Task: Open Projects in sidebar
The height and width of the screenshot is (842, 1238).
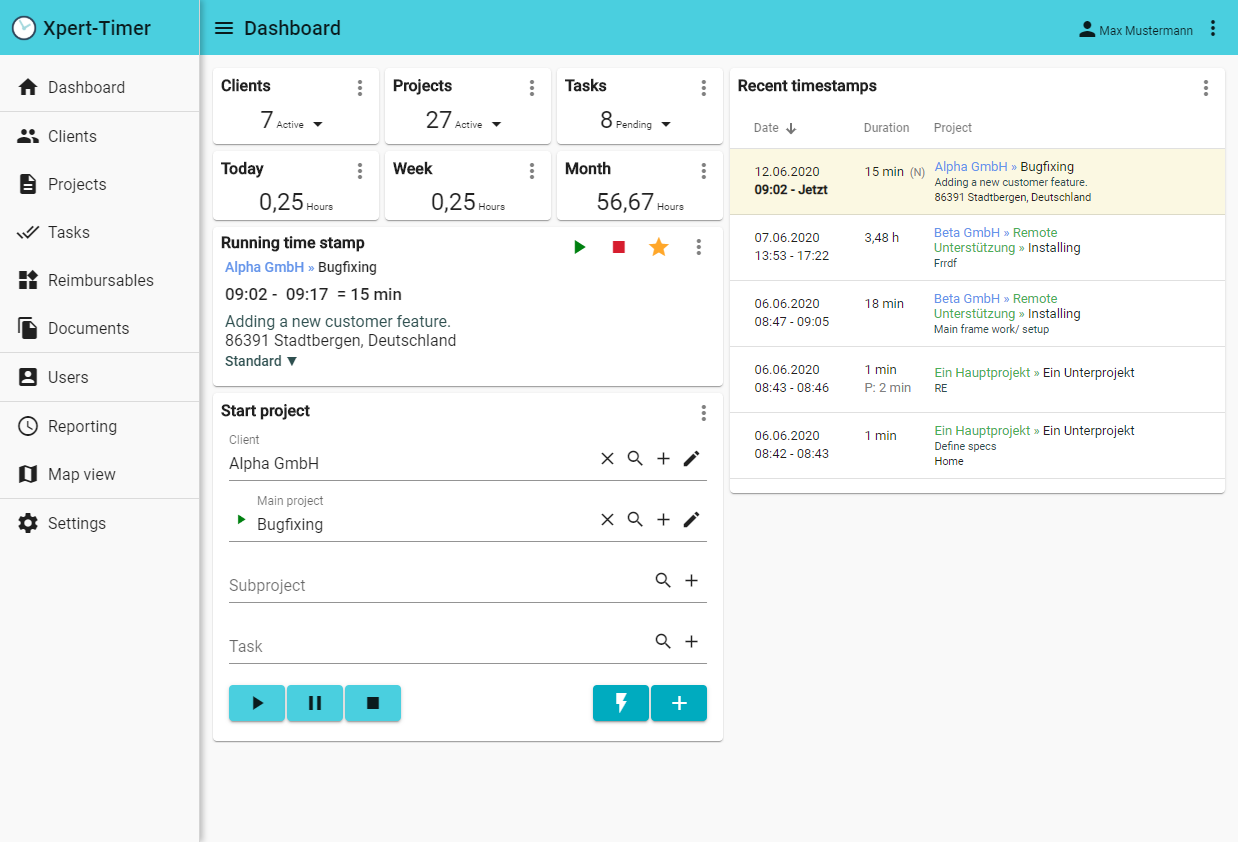Action: click(100, 184)
